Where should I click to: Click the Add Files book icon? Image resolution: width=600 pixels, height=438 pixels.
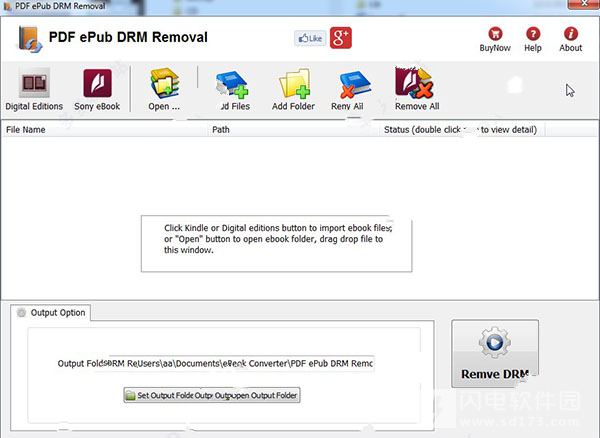click(x=232, y=84)
